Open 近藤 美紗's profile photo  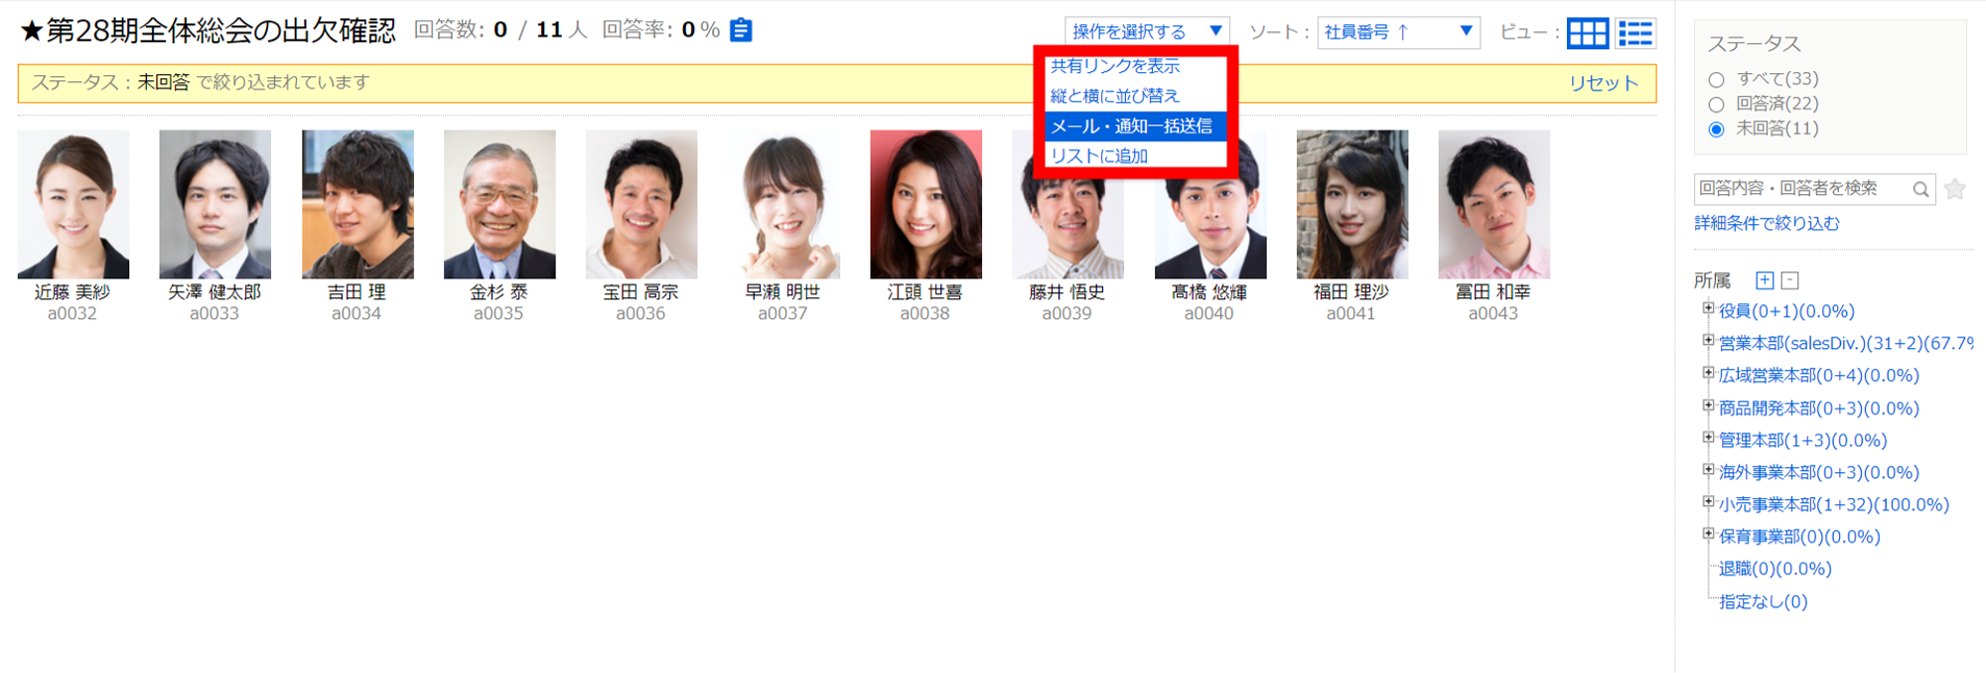point(73,204)
